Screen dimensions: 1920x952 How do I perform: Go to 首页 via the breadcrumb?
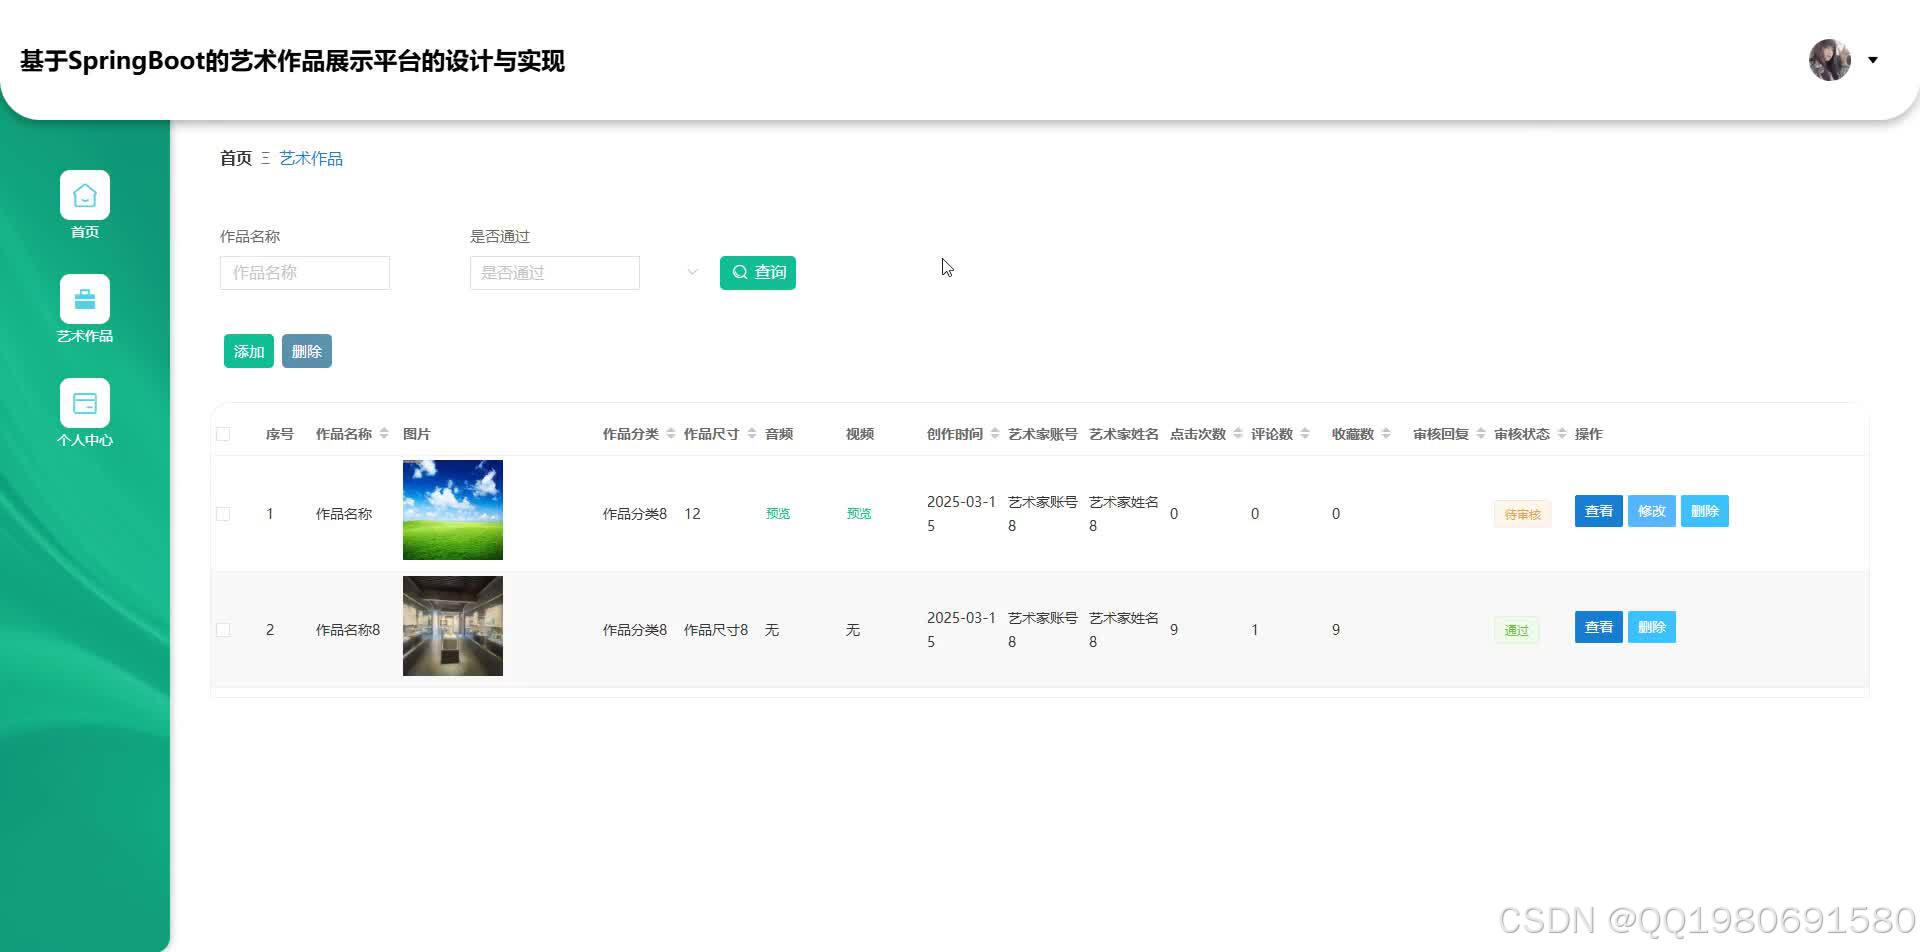[235, 158]
